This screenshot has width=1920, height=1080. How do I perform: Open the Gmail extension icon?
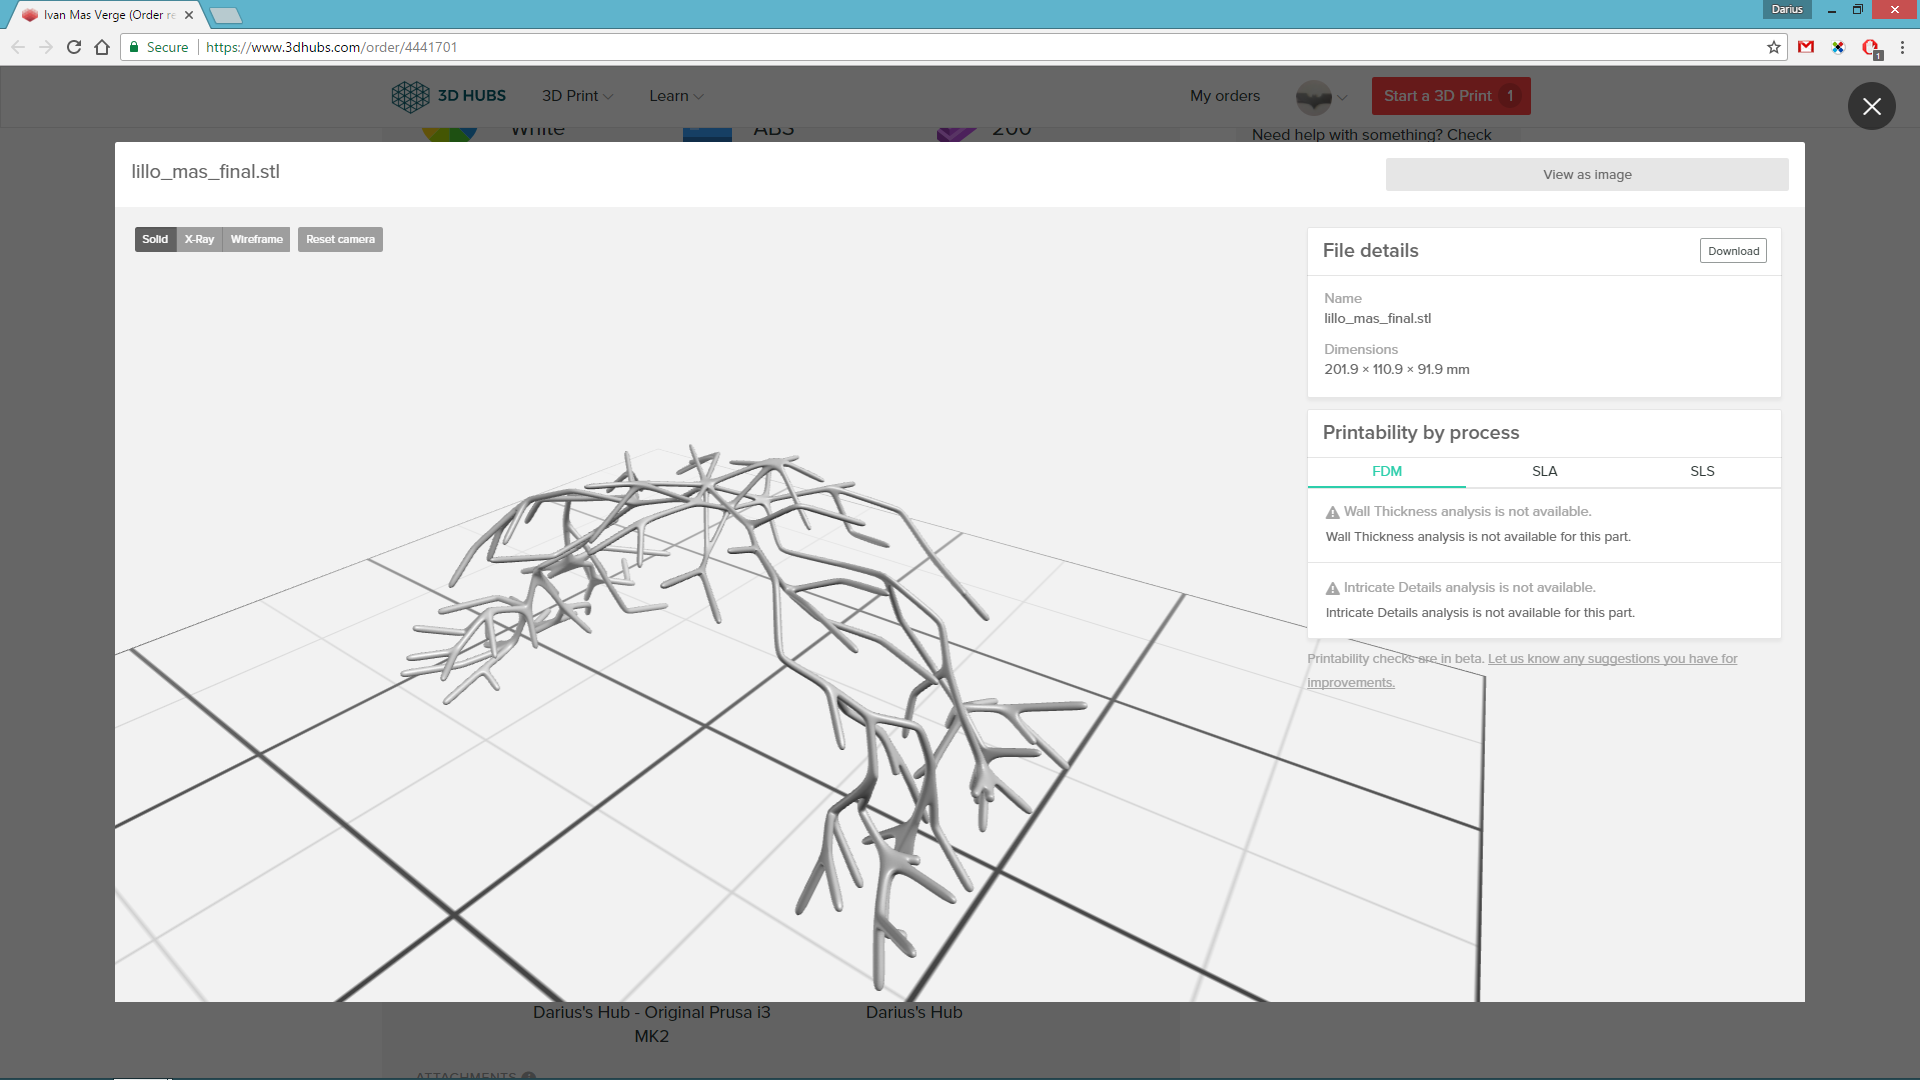(x=1806, y=47)
